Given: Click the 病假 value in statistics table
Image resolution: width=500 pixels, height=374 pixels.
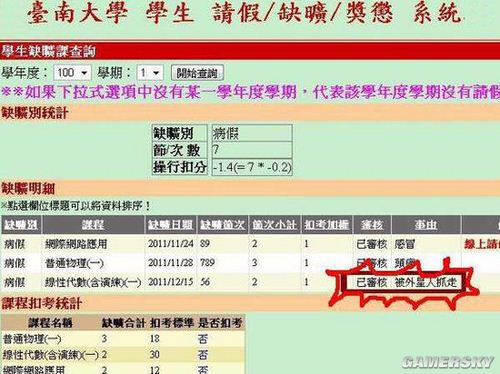Looking at the screenshot, I should point(226,134).
